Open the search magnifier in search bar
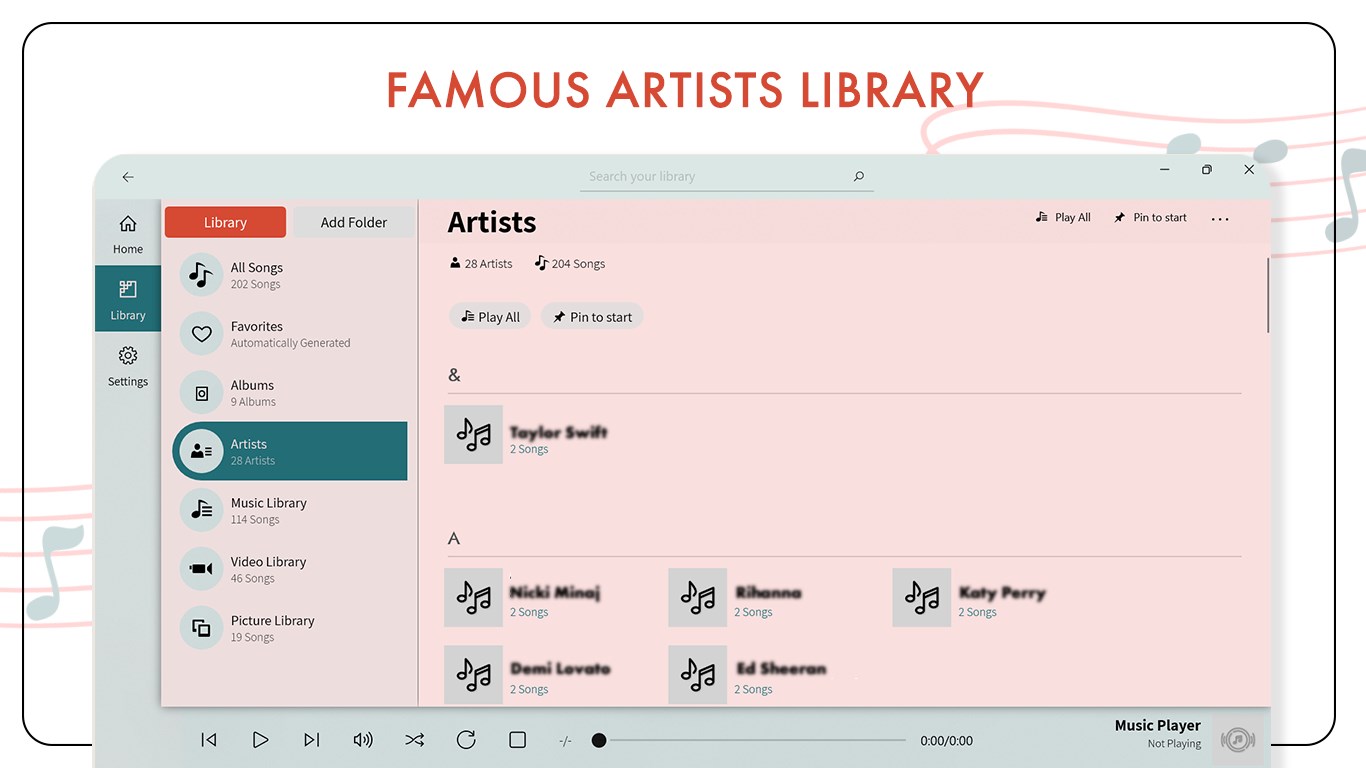1366x768 pixels. [858, 176]
